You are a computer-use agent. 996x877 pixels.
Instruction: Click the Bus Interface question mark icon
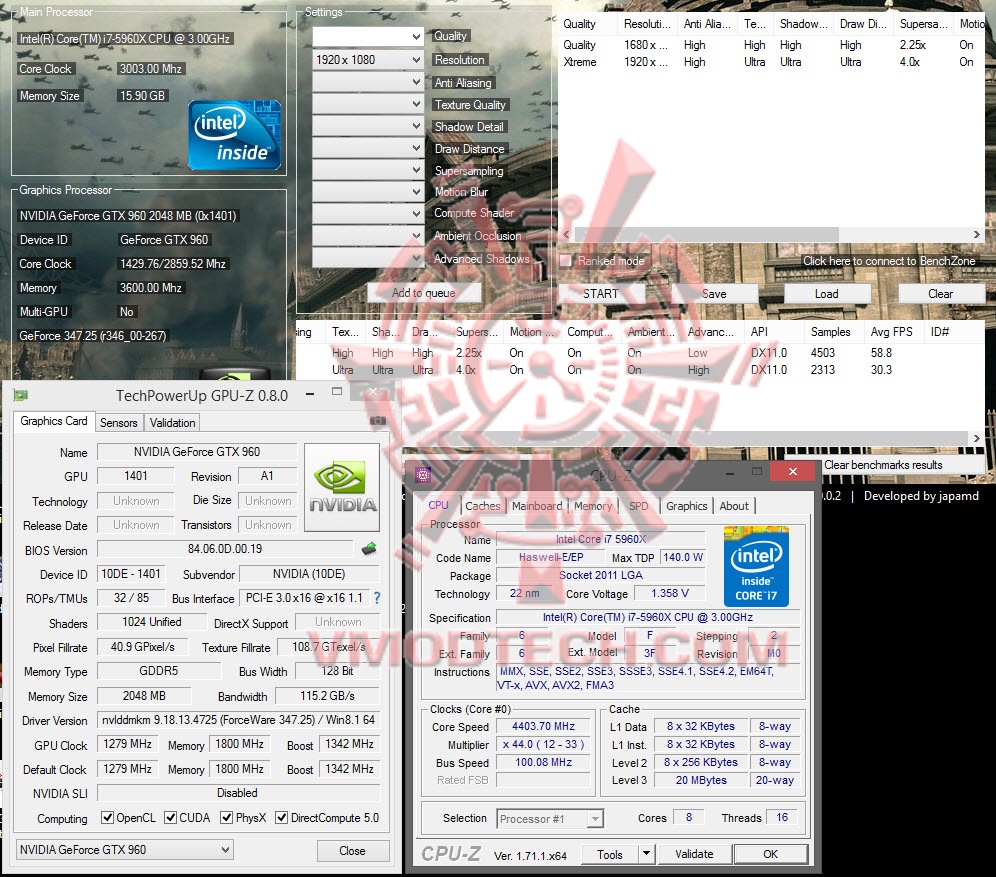[377, 598]
